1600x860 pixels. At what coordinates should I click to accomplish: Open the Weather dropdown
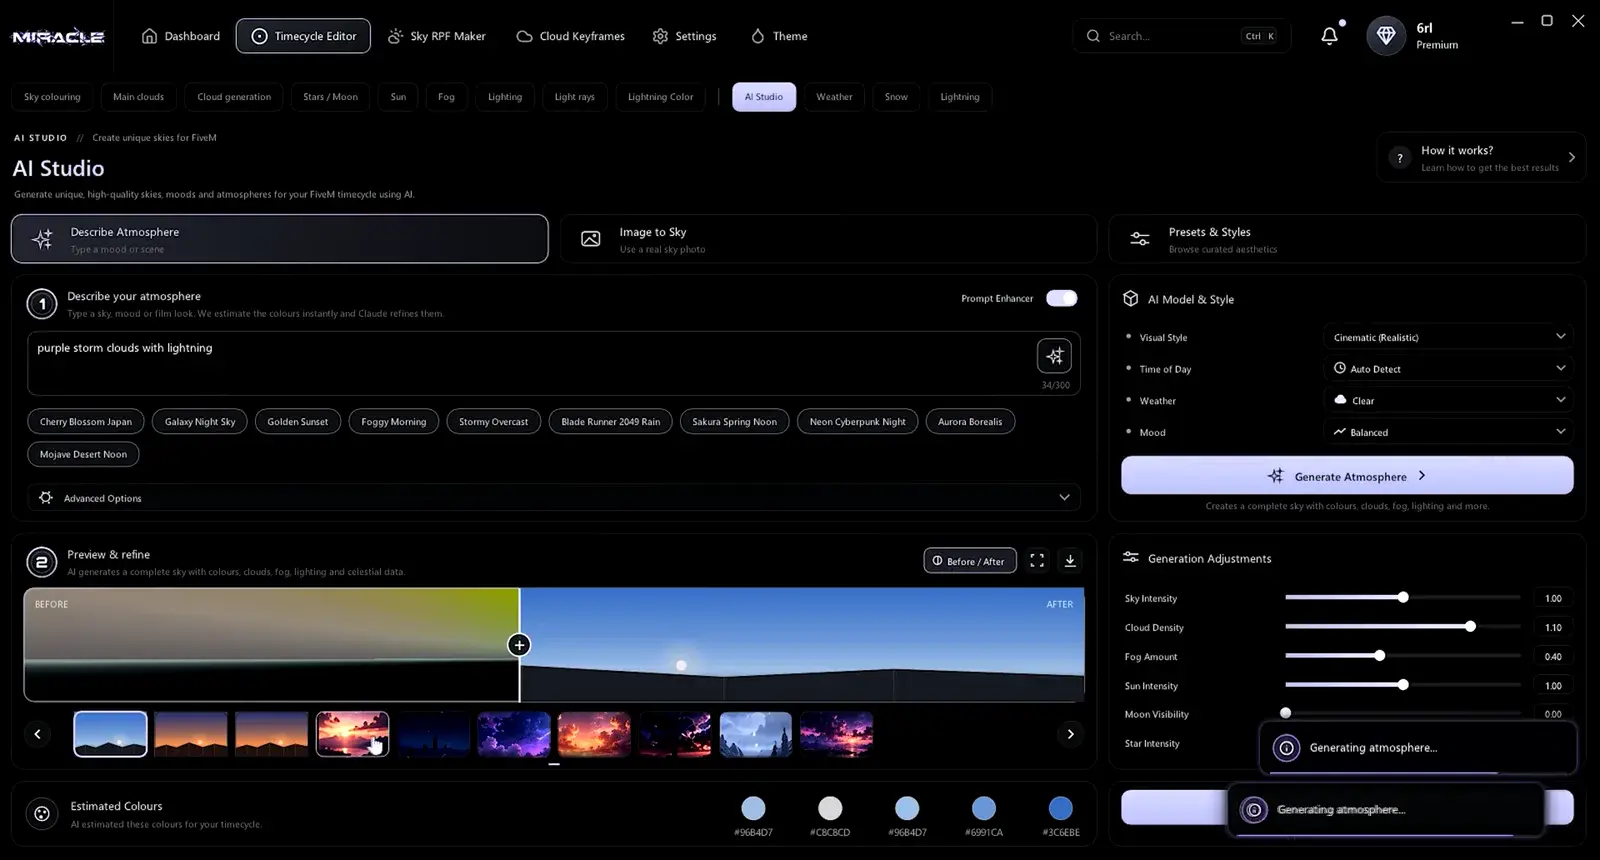pyautogui.click(x=1448, y=400)
